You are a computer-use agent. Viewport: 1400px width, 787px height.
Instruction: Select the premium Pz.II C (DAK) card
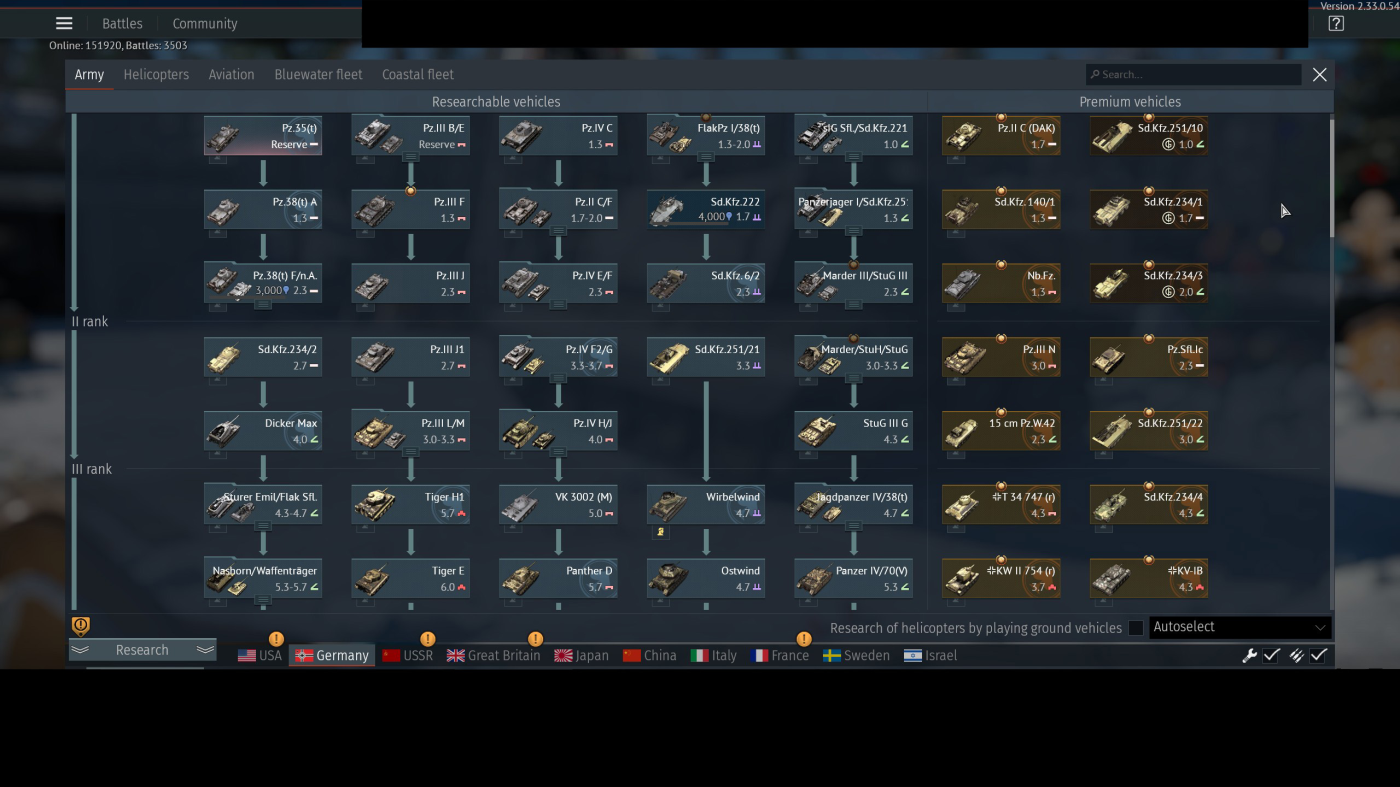click(x=1001, y=136)
